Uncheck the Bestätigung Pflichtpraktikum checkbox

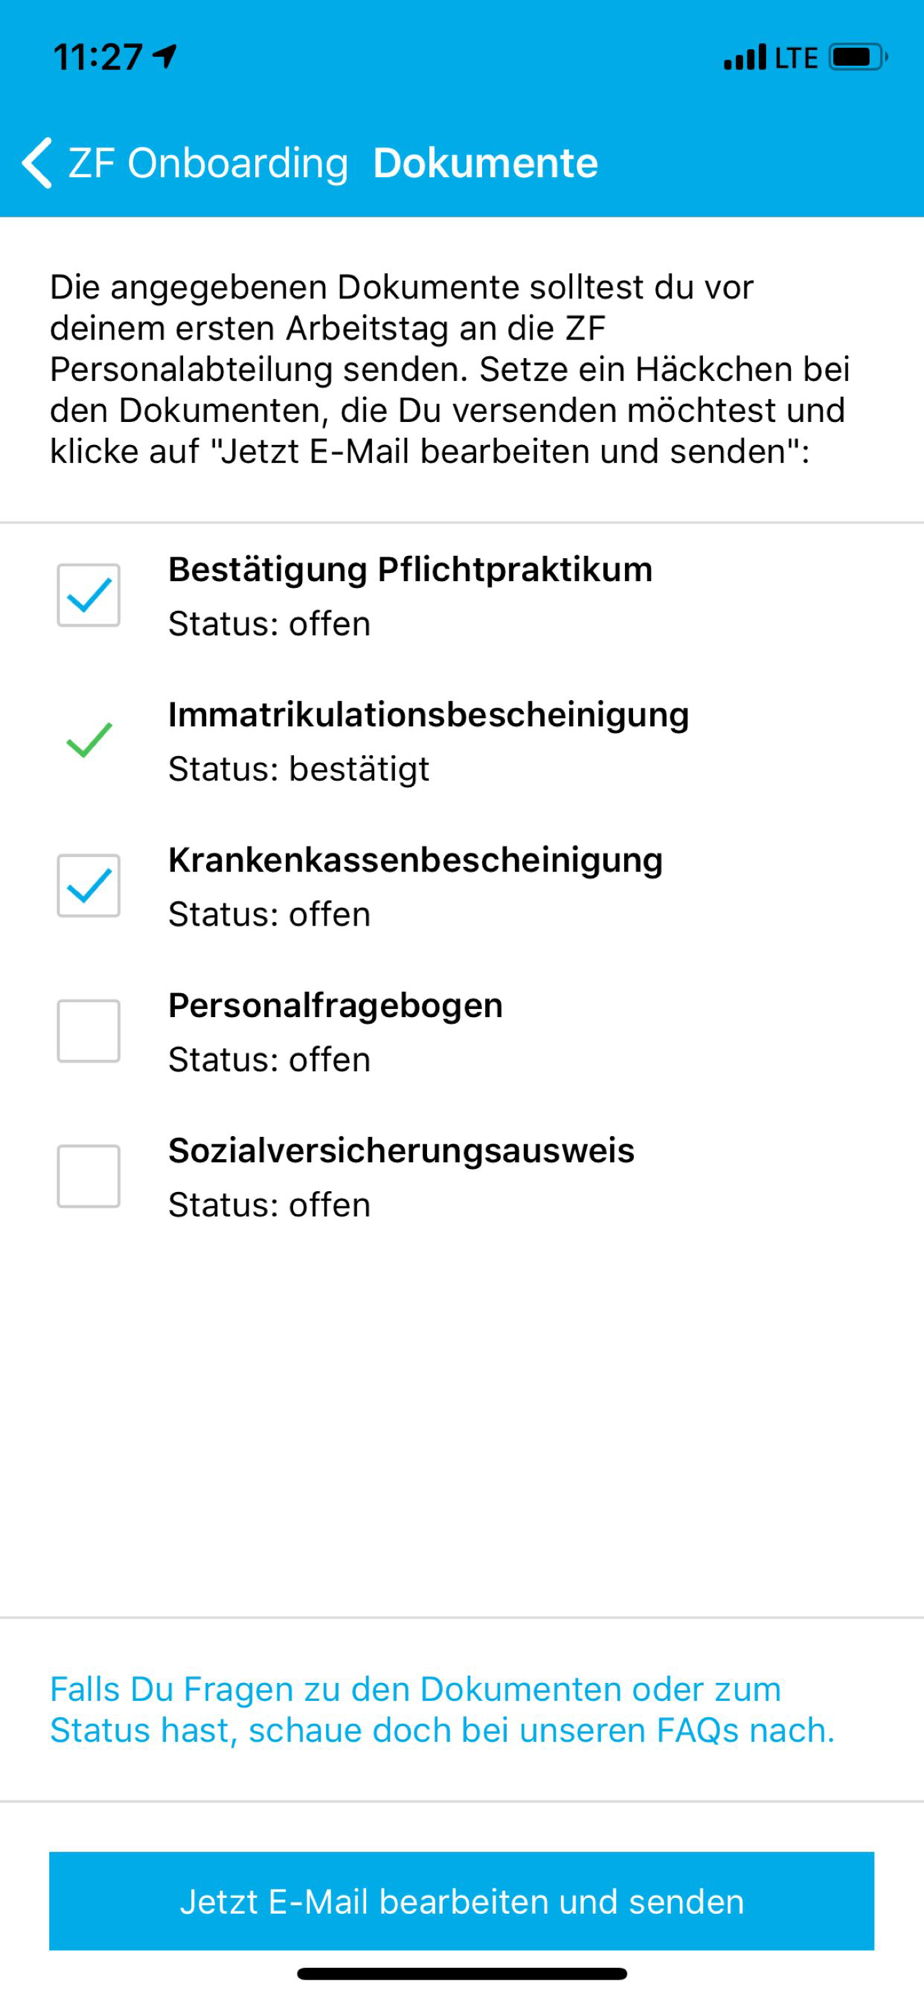(89, 595)
